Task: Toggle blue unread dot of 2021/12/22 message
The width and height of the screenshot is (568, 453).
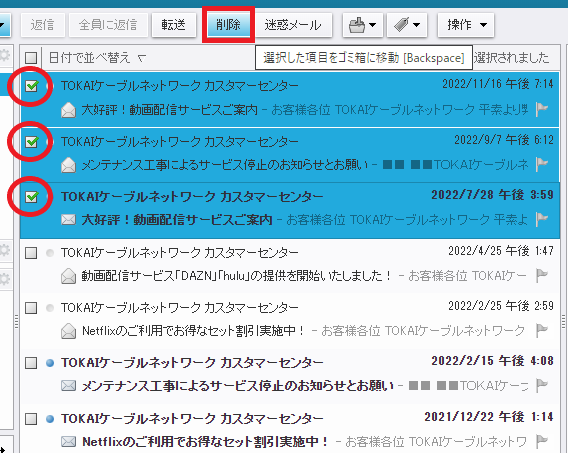Action: (50, 419)
